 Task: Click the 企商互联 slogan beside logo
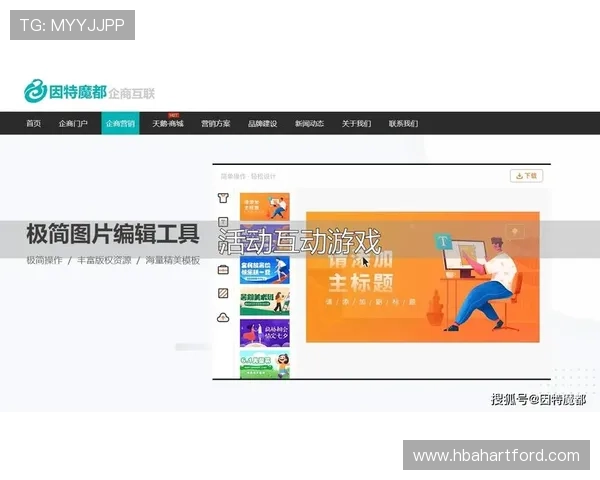pos(132,94)
